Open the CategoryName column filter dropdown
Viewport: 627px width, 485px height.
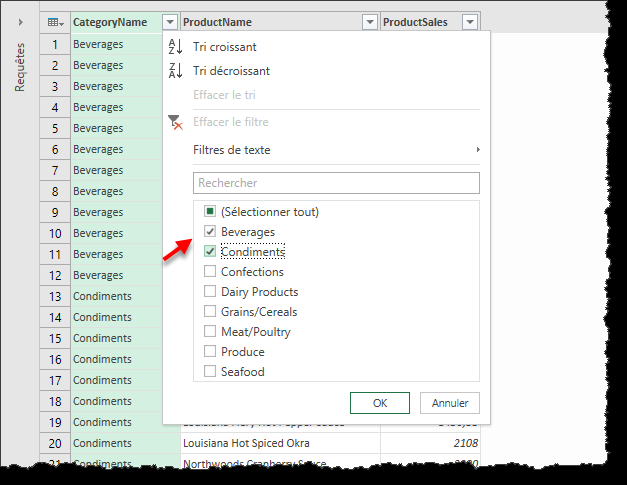(x=170, y=22)
